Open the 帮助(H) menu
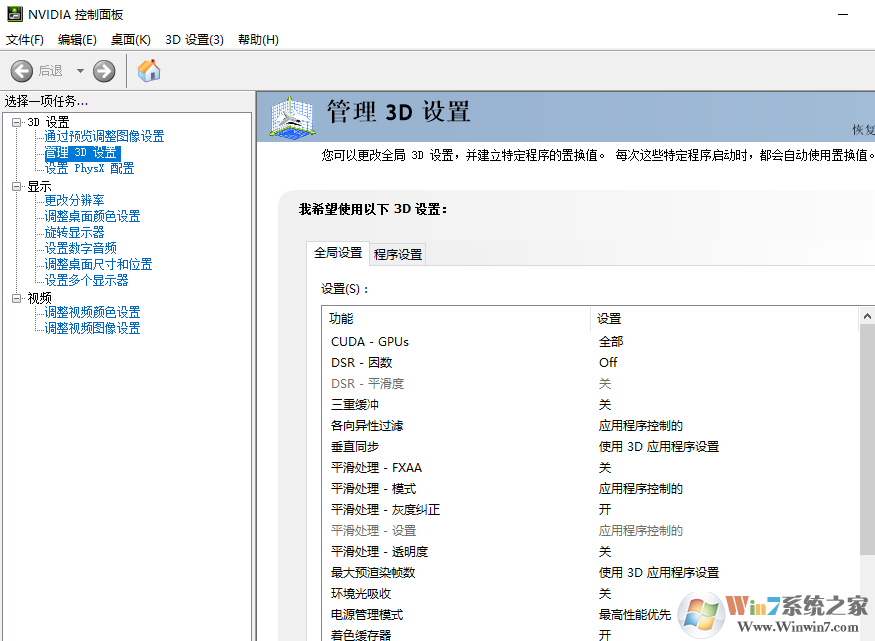The width and height of the screenshot is (875, 641). pos(258,40)
